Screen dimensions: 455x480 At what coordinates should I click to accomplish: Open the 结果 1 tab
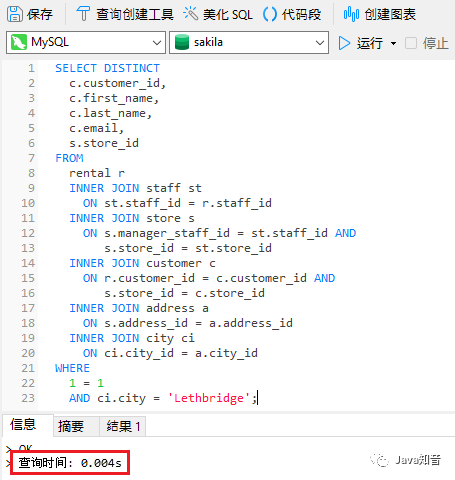122,426
